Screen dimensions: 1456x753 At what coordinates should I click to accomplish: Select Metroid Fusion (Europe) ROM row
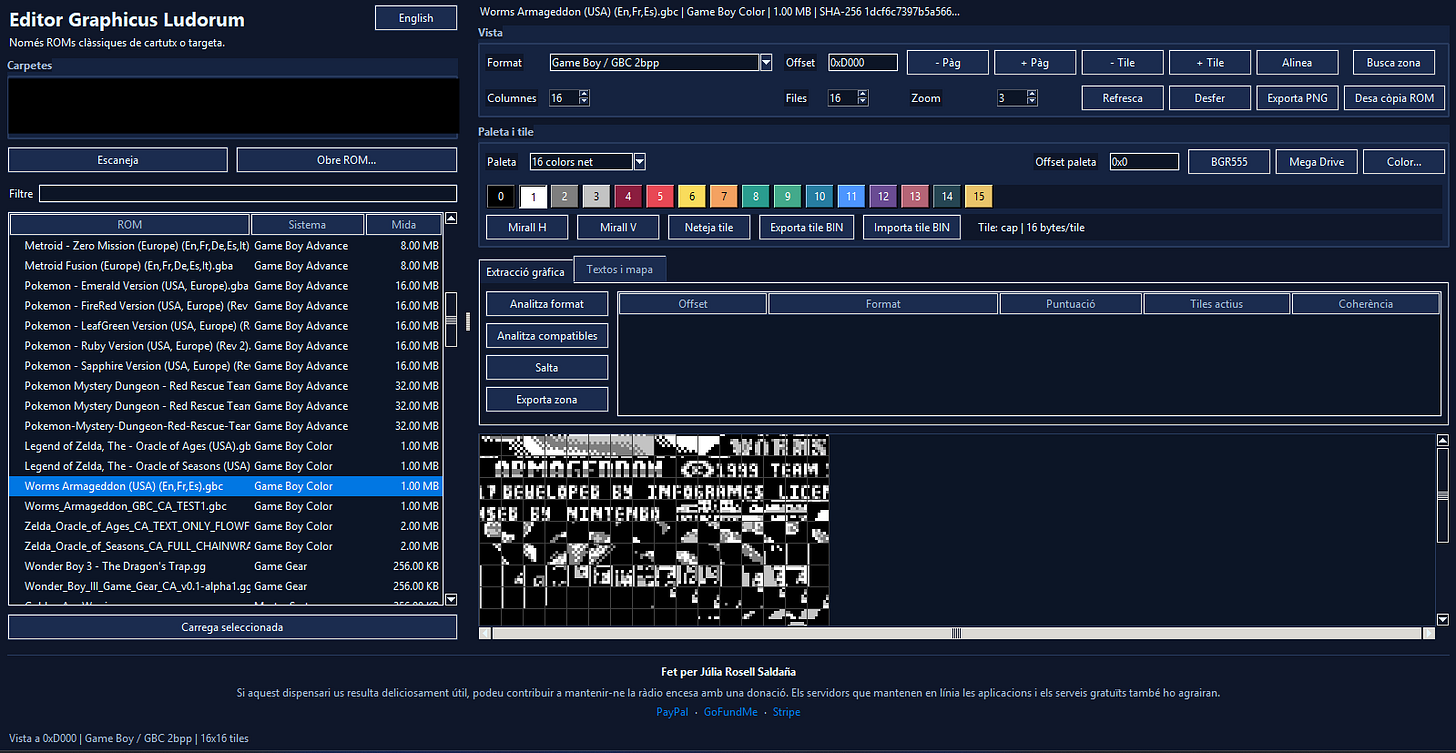[x=226, y=266]
